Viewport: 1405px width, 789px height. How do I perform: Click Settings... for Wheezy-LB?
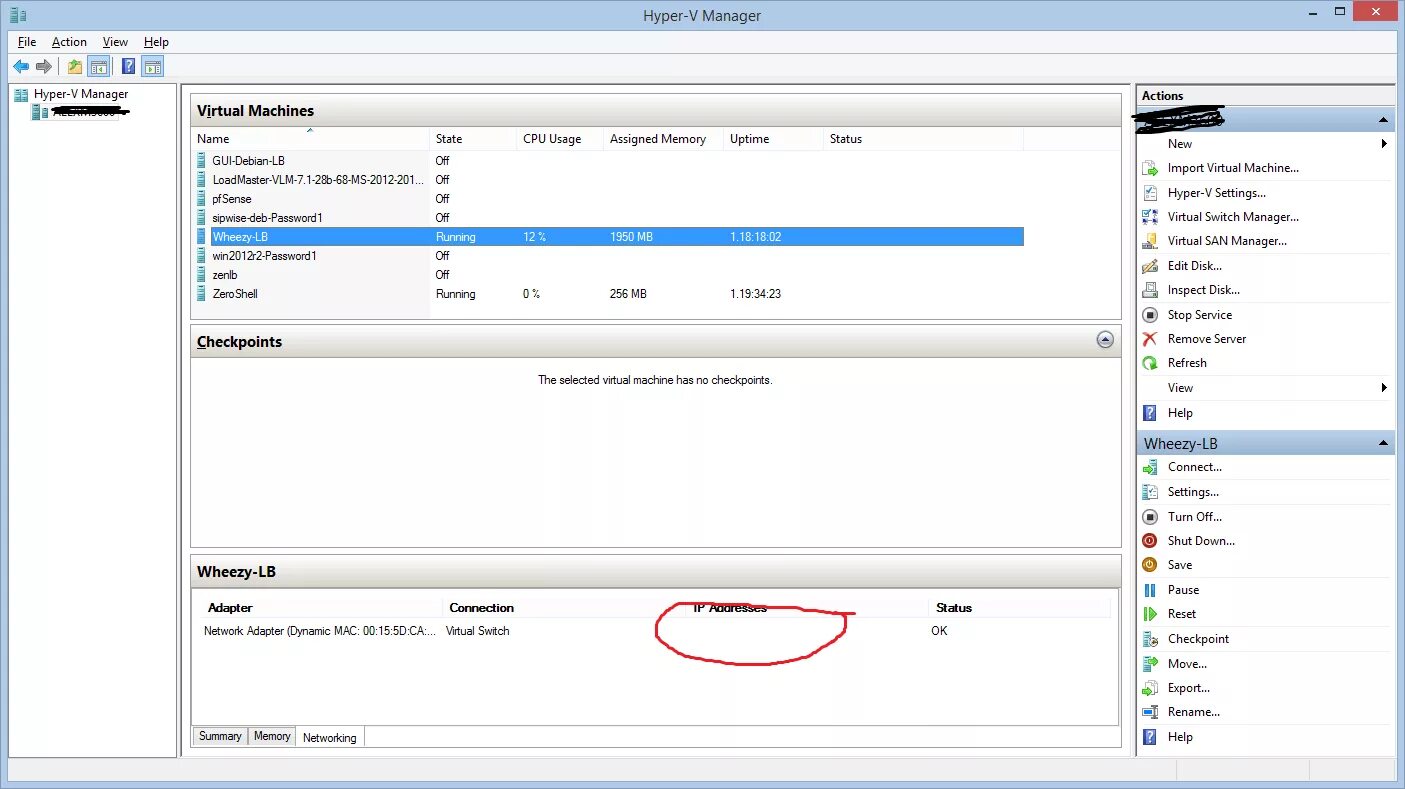[1193, 492]
